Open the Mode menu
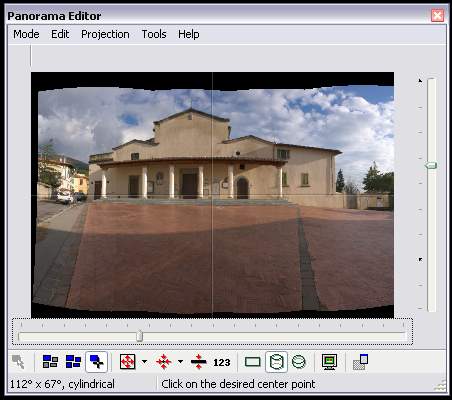This screenshot has width=452, height=400. [x=26, y=34]
